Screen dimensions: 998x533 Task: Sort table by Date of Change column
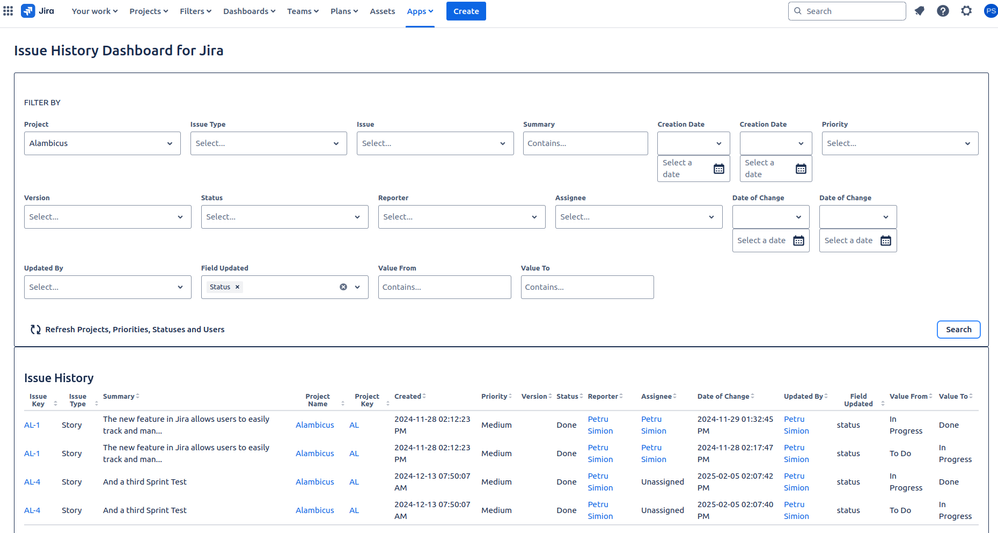[752, 396]
